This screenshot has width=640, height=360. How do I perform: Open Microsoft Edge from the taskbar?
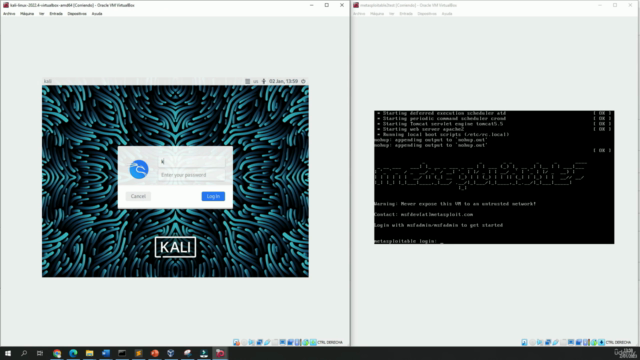73,353
